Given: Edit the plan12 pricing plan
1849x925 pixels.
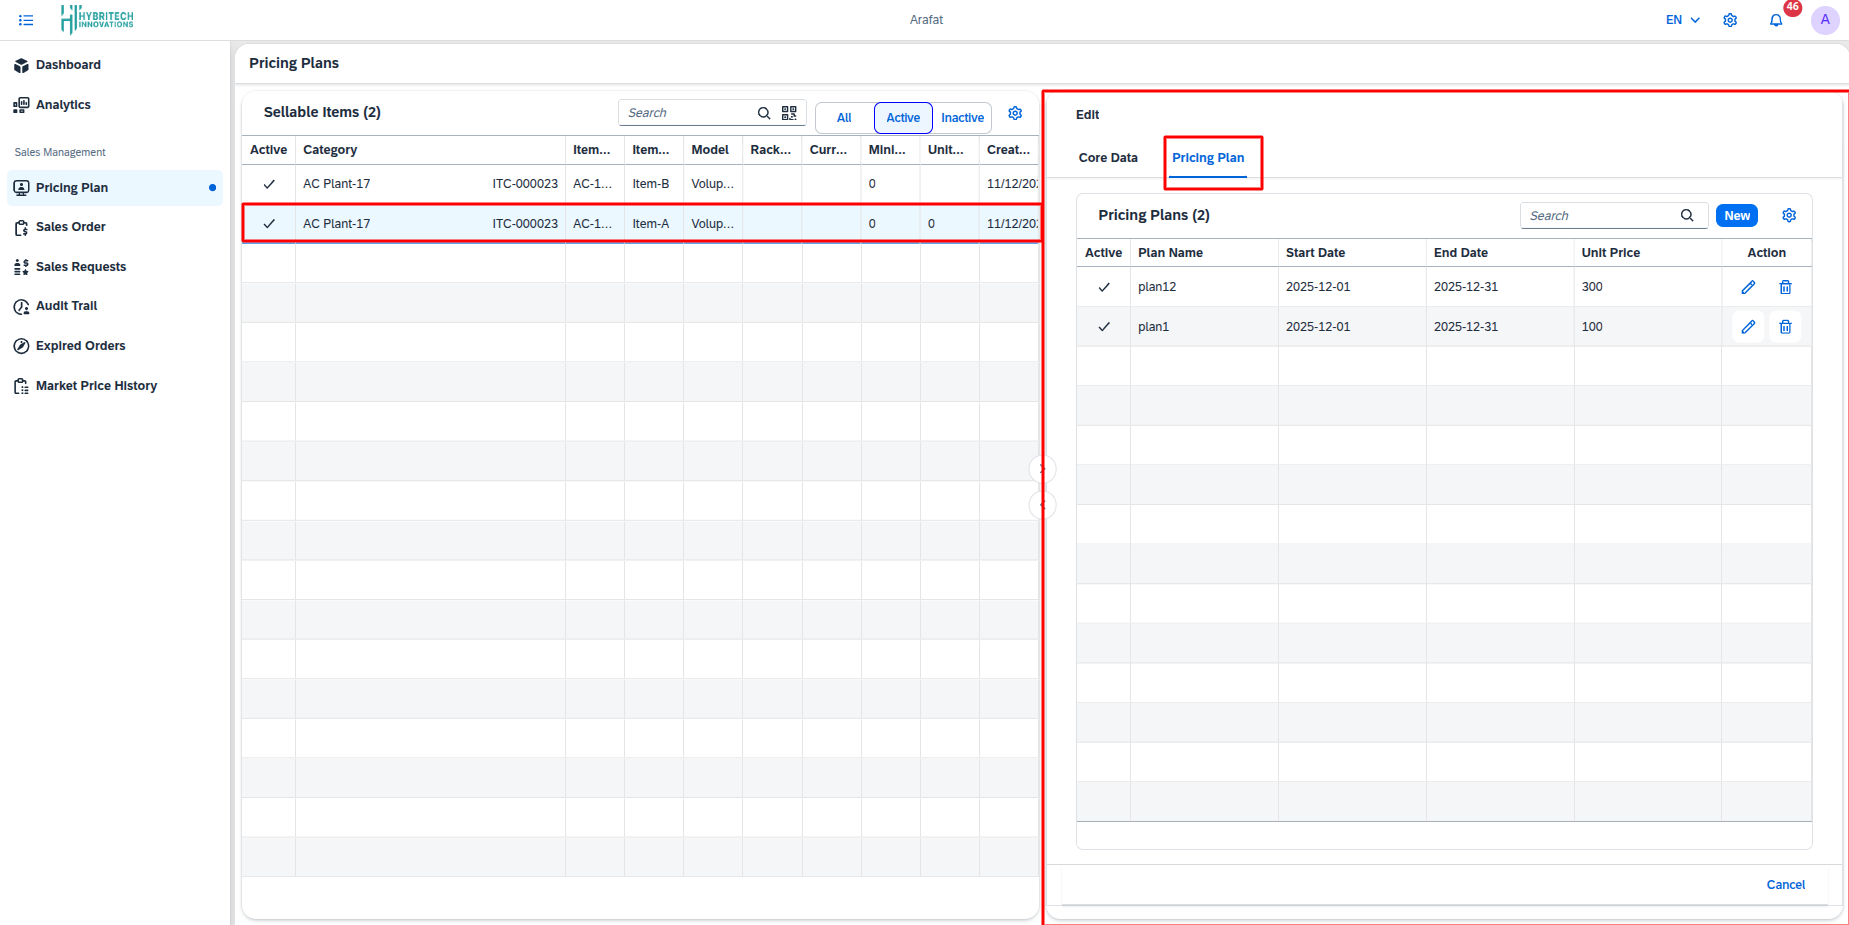Looking at the screenshot, I should point(1748,287).
